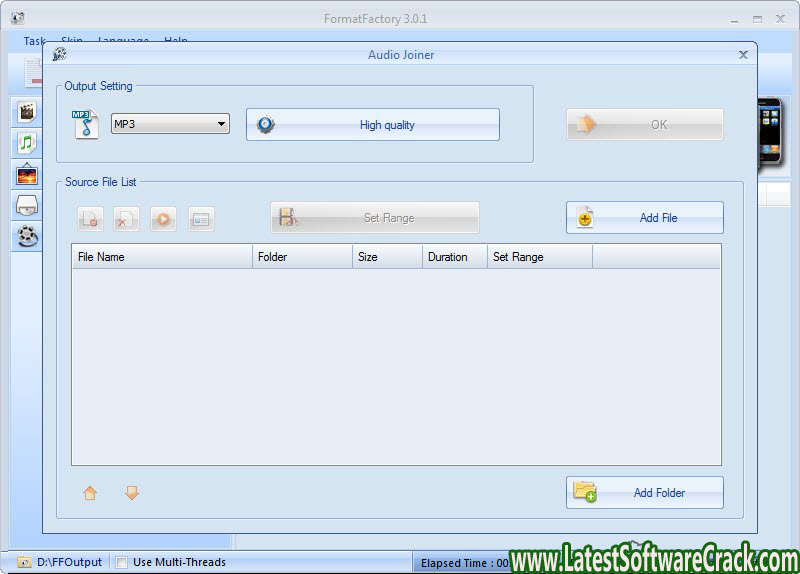Move item up with orange up arrow
Viewport: 800px width, 574px height.
click(x=90, y=493)
